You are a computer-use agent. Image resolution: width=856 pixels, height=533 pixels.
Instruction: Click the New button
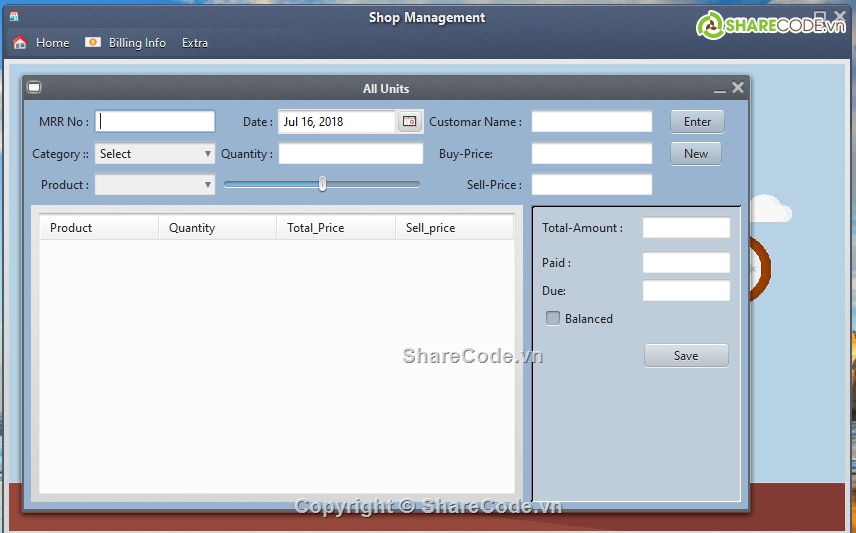pos(696,154)
